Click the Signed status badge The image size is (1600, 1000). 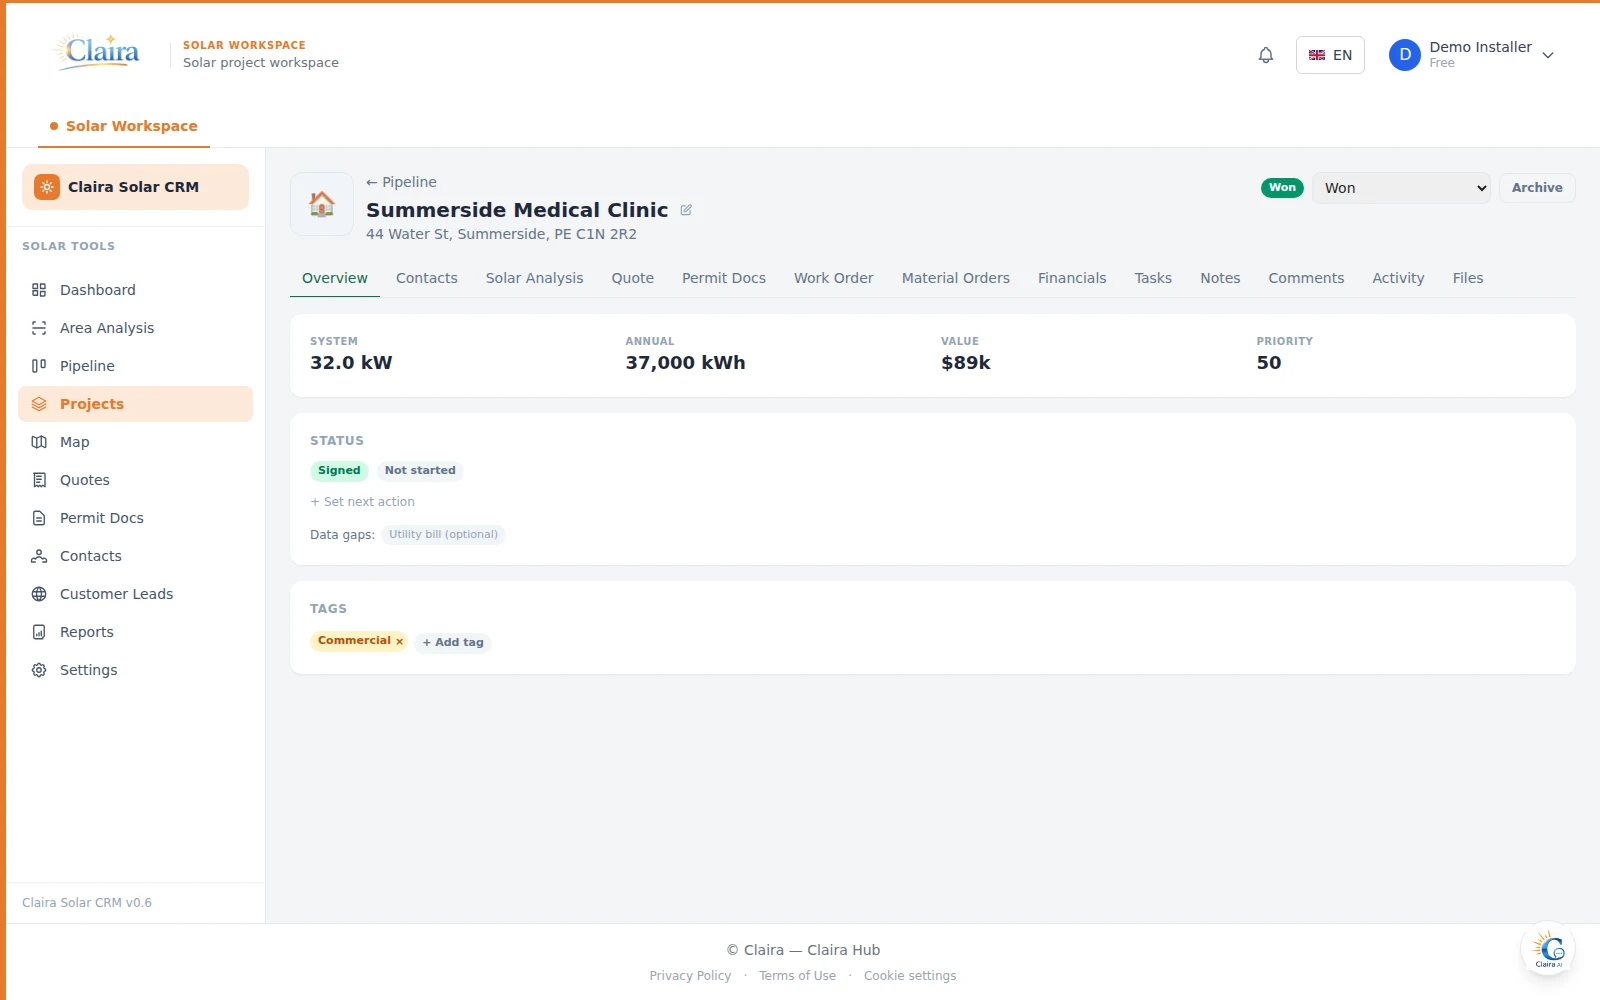[339, 470]
